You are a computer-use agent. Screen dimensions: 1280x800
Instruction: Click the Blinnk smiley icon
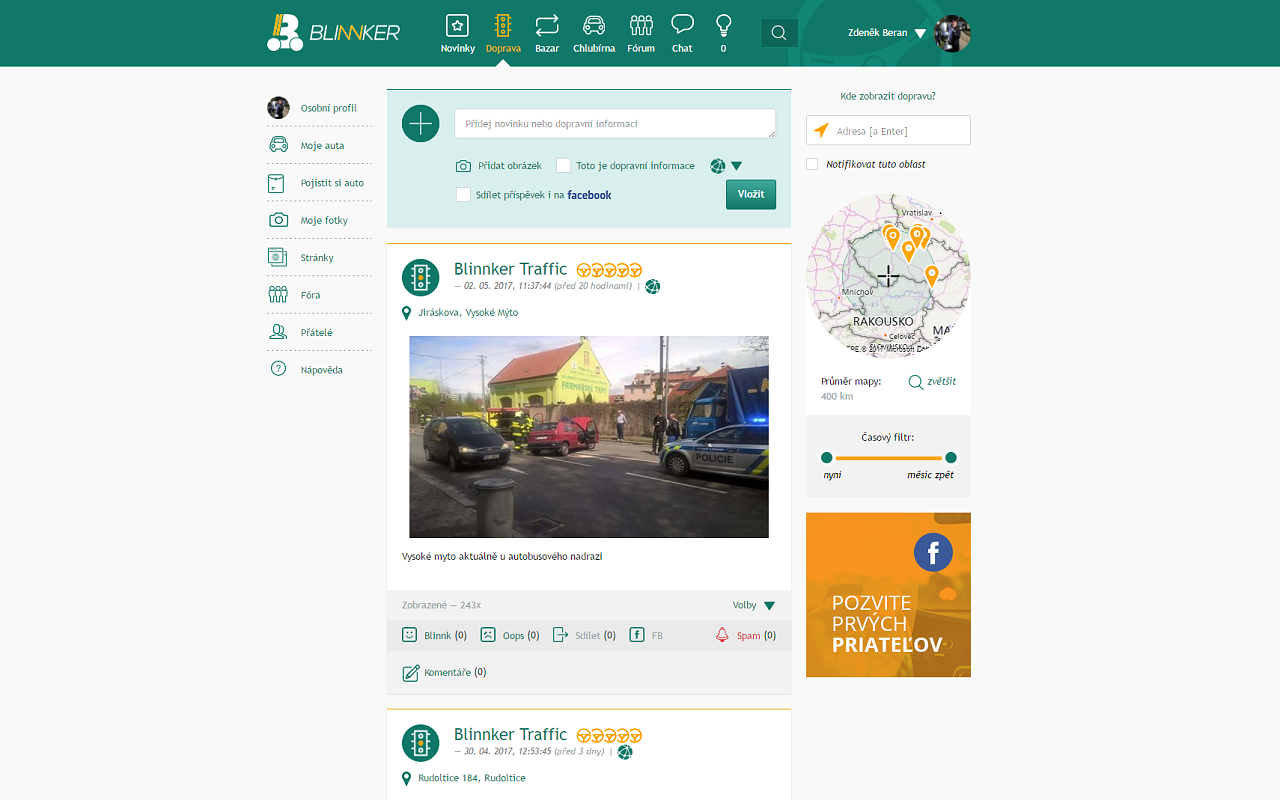tap(409, 635)
